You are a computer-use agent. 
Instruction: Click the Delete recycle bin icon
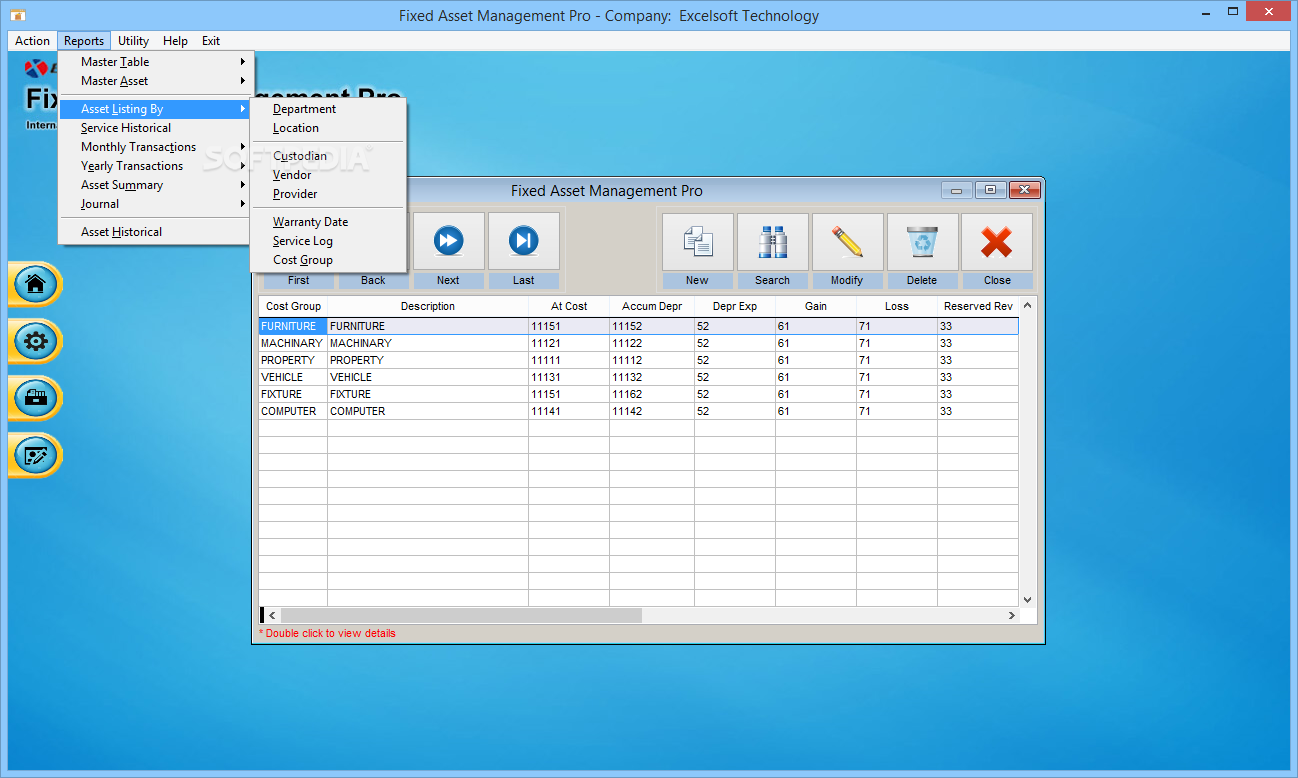click(x=922, y=241)
